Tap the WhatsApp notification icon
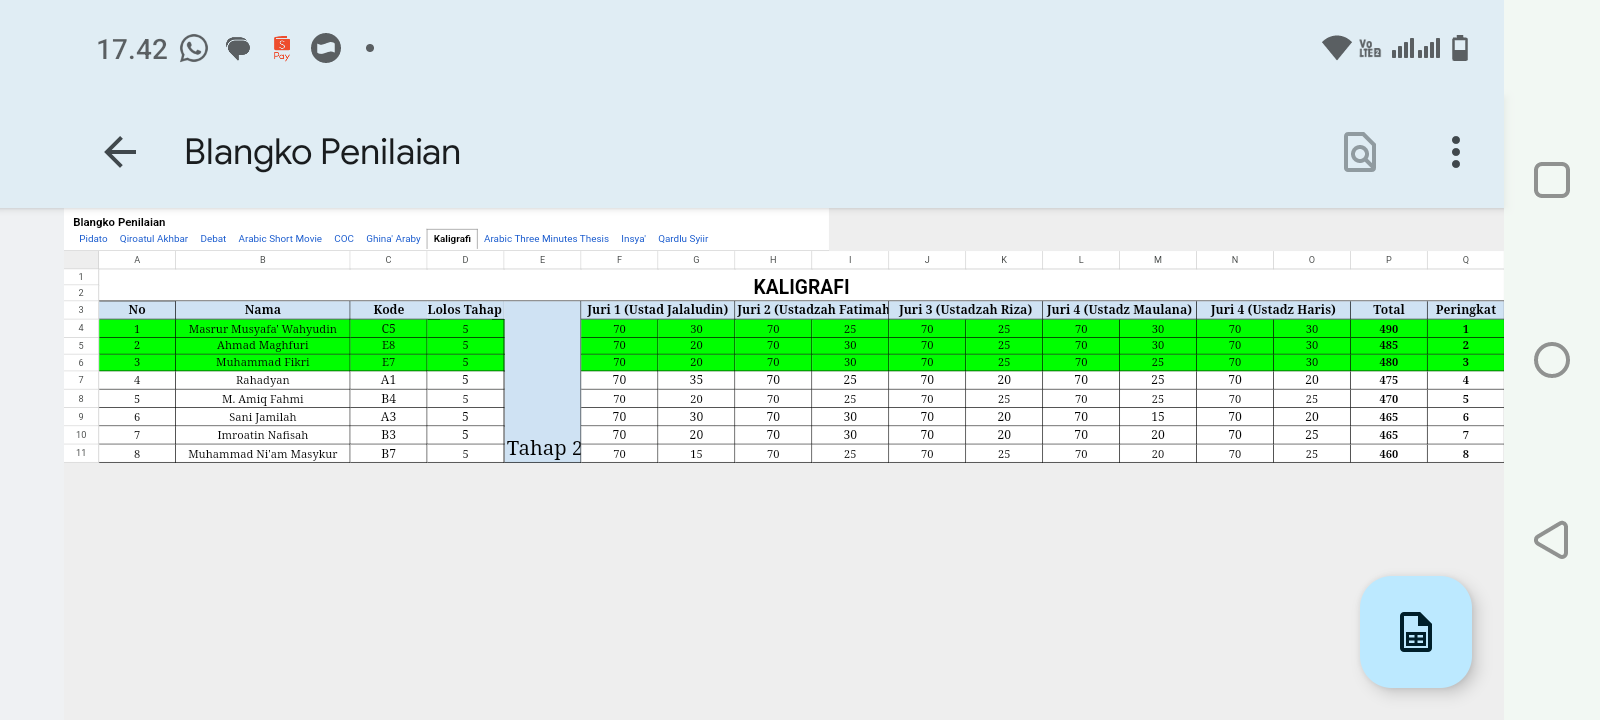The width and height of the screenshot is (1600, 720). [194, 48]
